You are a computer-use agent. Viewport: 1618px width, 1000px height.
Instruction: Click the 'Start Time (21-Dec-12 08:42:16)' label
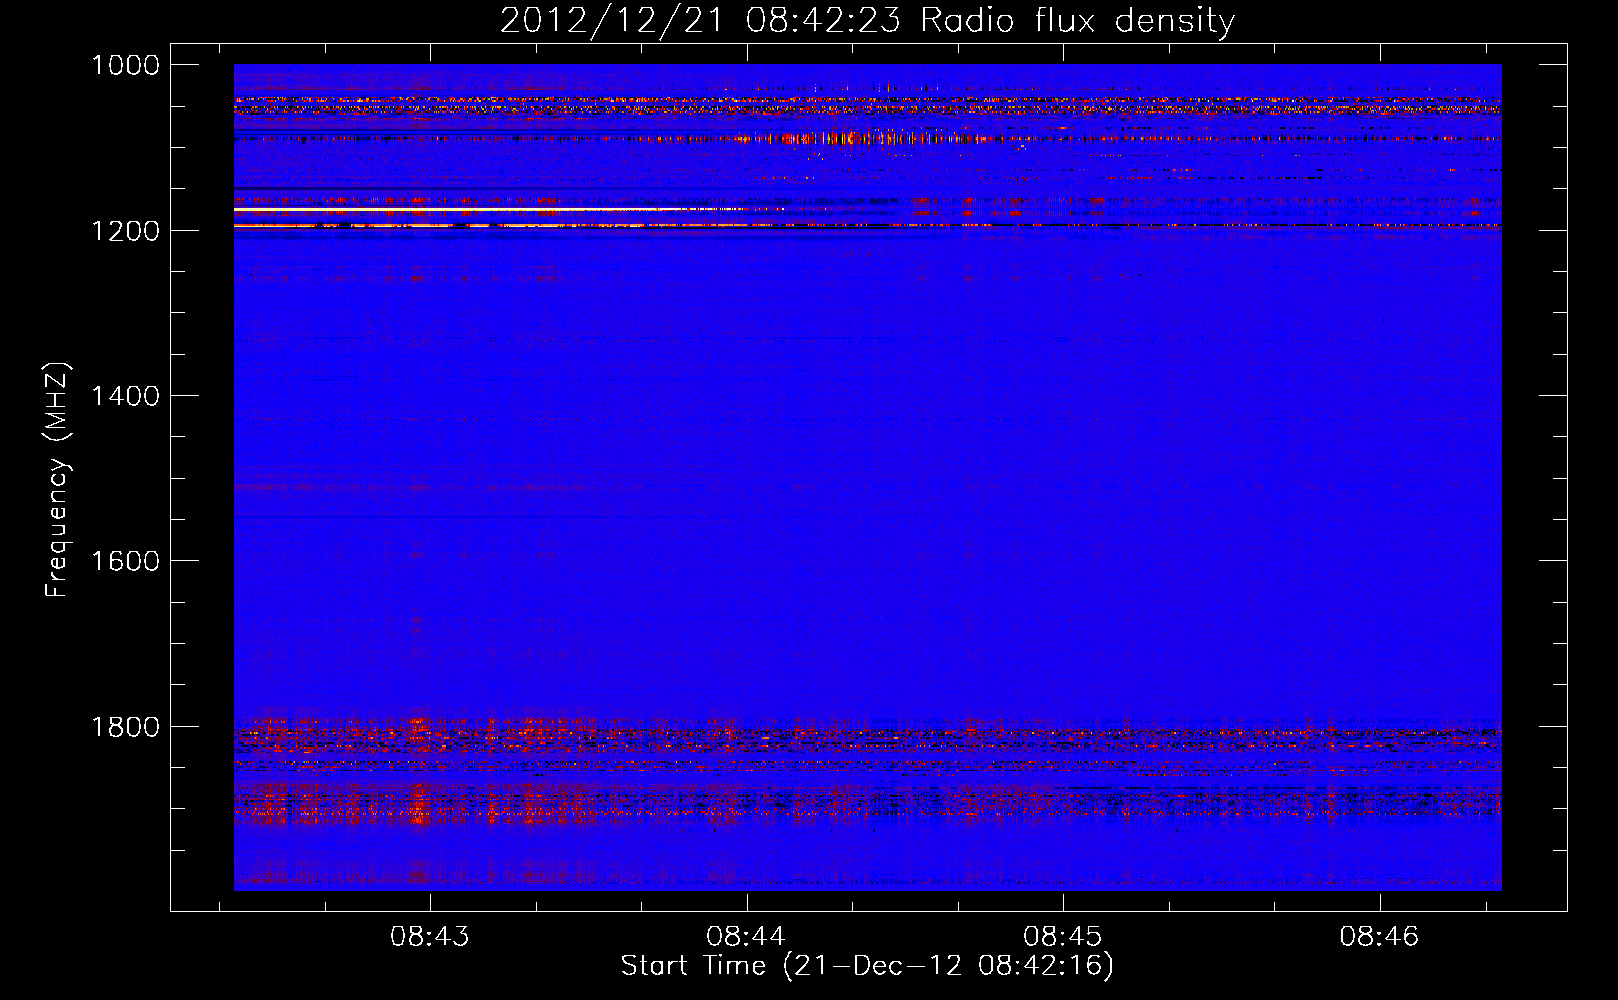867,966
